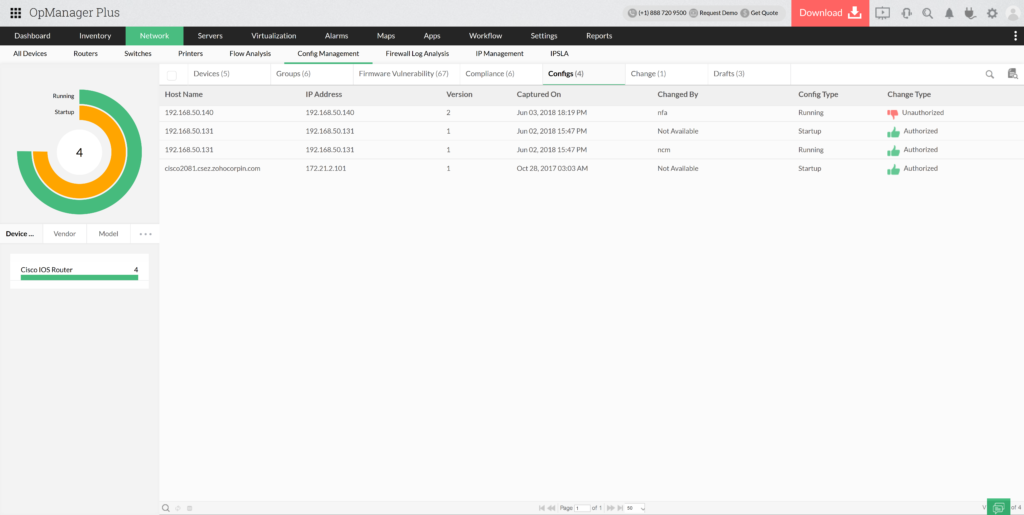Open the green chat support widget

pos(998,507)
